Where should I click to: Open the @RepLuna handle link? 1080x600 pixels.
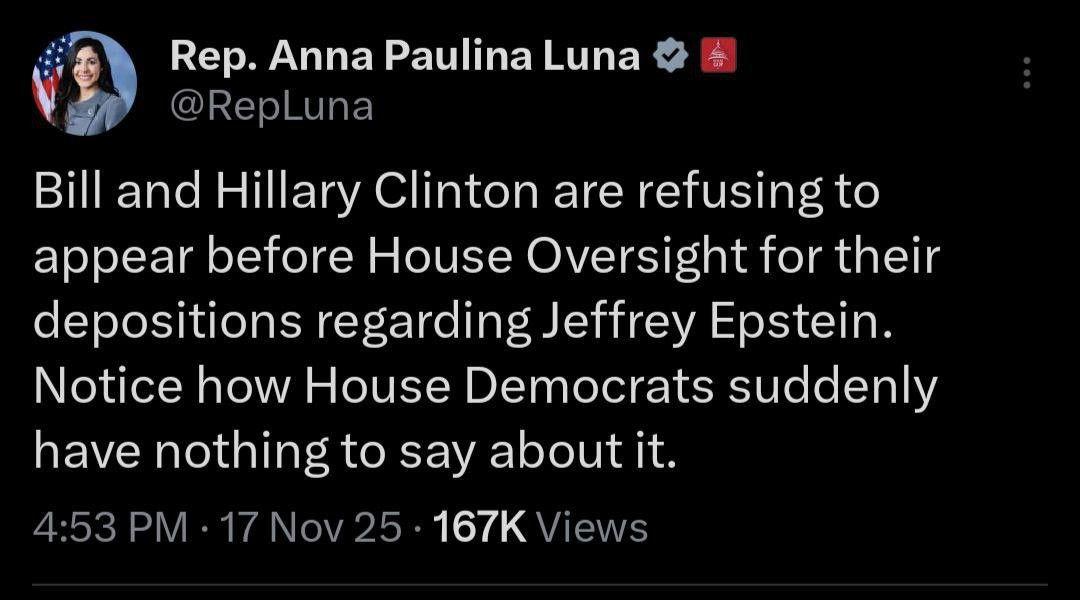click(271, 104)
